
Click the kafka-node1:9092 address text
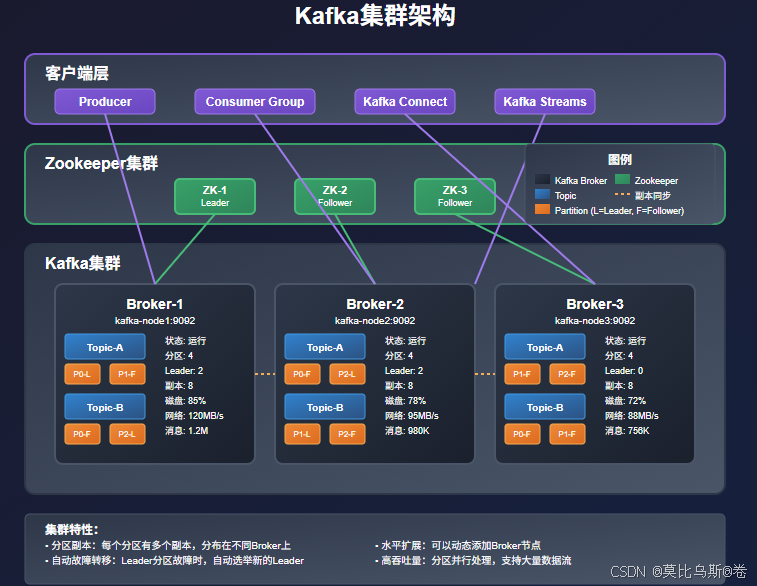click(x=155, y=321)
